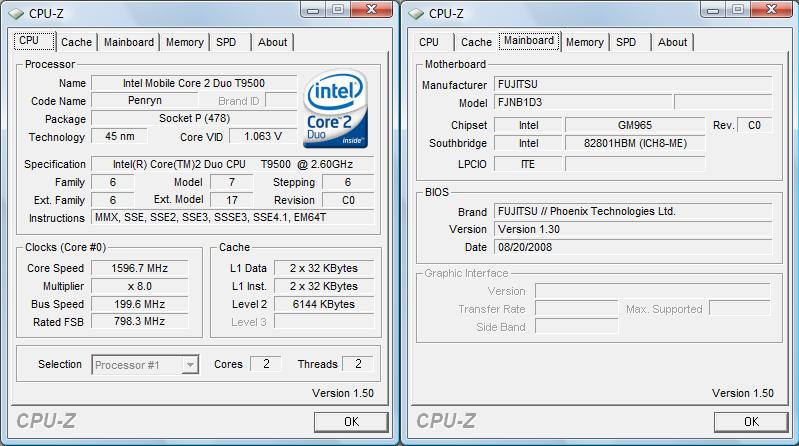Open the About tab in right window
The height and width of the screenshot is (446, 799).
[x=672, y=42]
